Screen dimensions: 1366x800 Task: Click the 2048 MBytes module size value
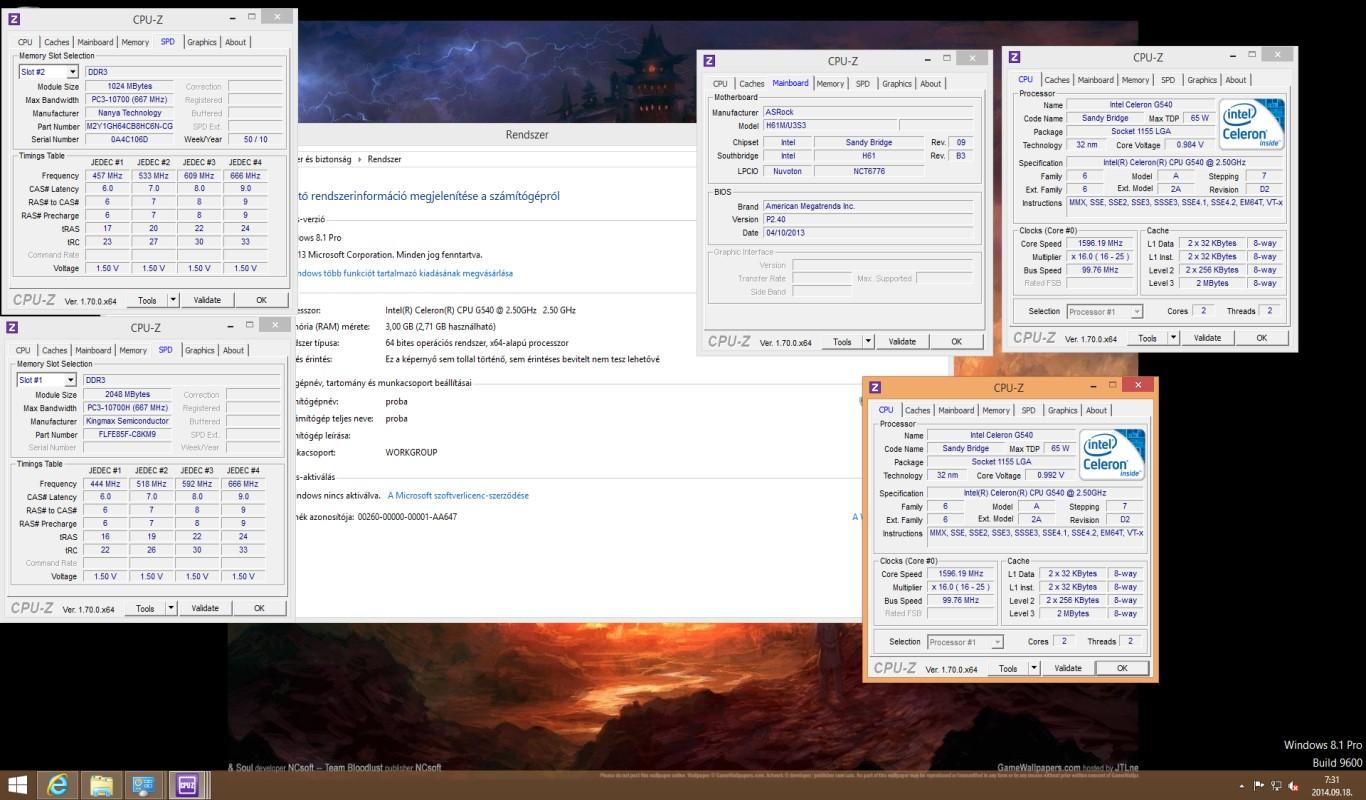point(127,395)
